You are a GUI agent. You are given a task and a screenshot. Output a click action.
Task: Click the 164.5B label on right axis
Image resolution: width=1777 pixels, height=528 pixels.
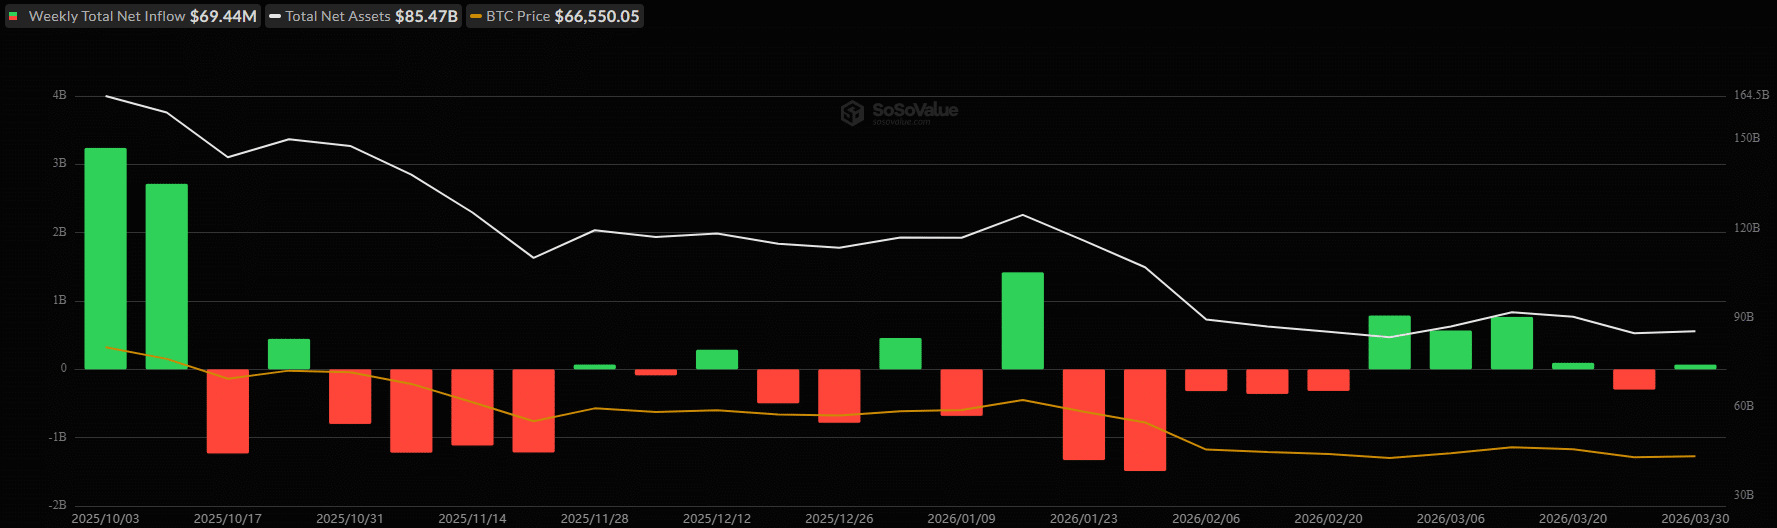pos(1751,95)
